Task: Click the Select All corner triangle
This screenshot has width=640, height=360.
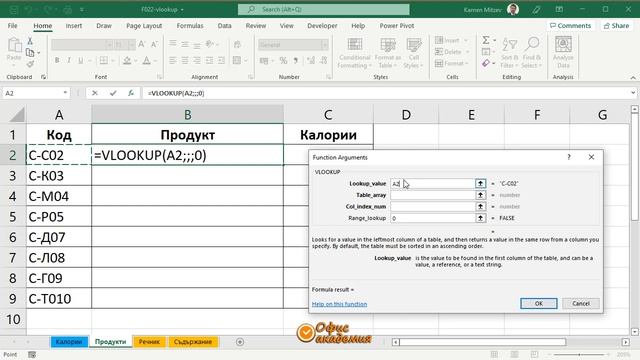Action: point(17,115)
